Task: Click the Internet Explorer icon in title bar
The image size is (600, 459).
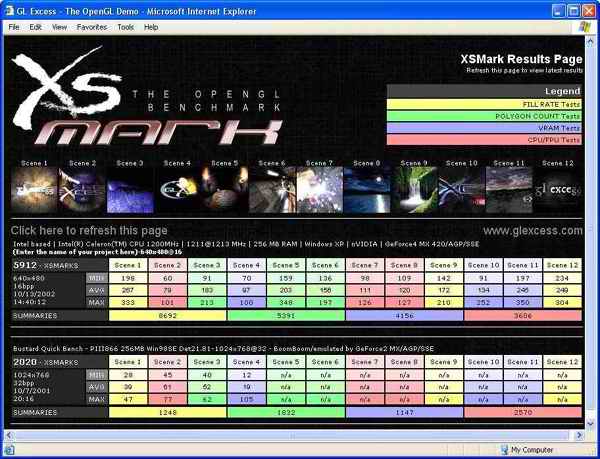Action: [9, 9]
